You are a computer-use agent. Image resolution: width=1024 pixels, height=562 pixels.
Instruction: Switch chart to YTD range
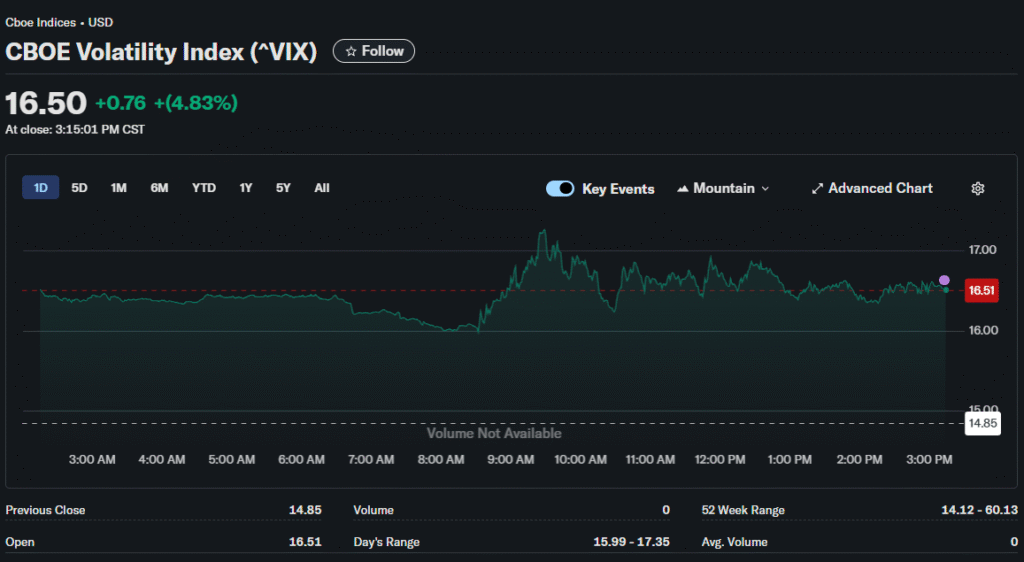(204, 188)
